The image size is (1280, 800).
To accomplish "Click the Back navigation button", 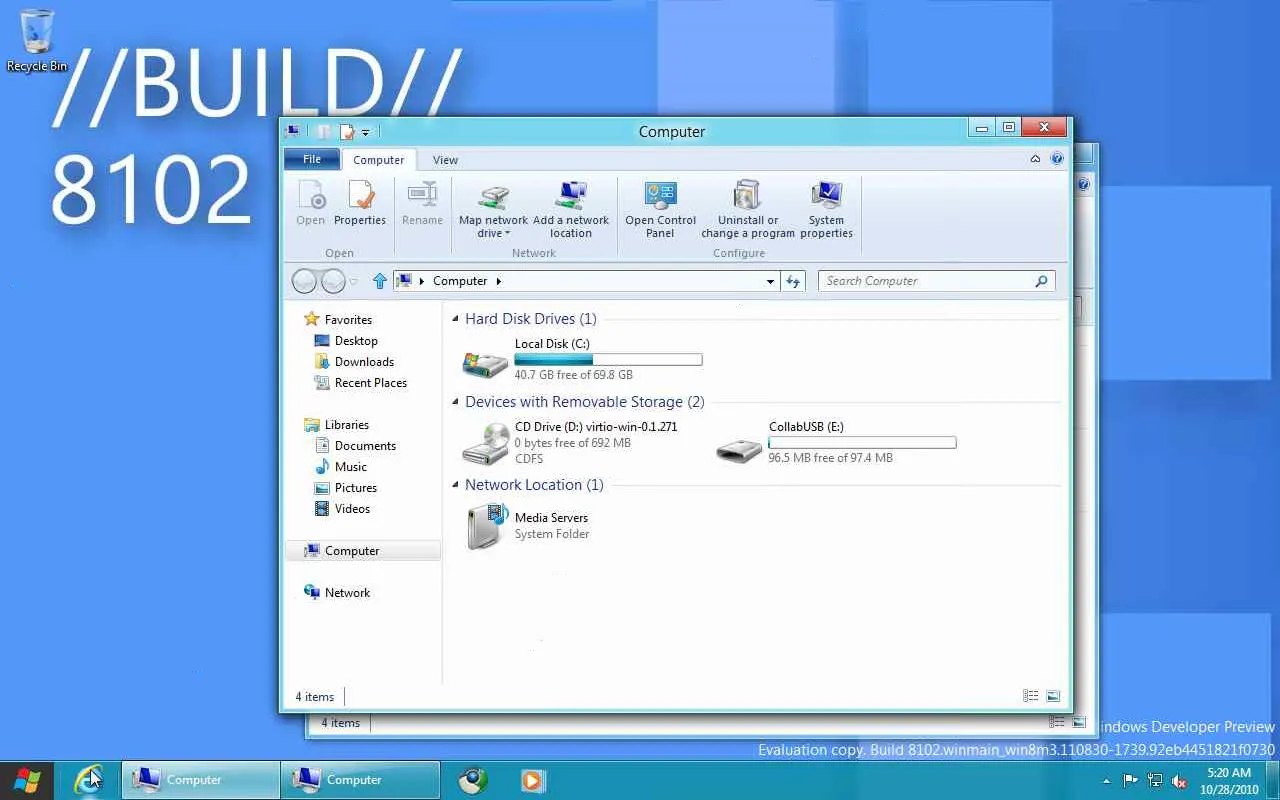I will [x=305, y=282].
